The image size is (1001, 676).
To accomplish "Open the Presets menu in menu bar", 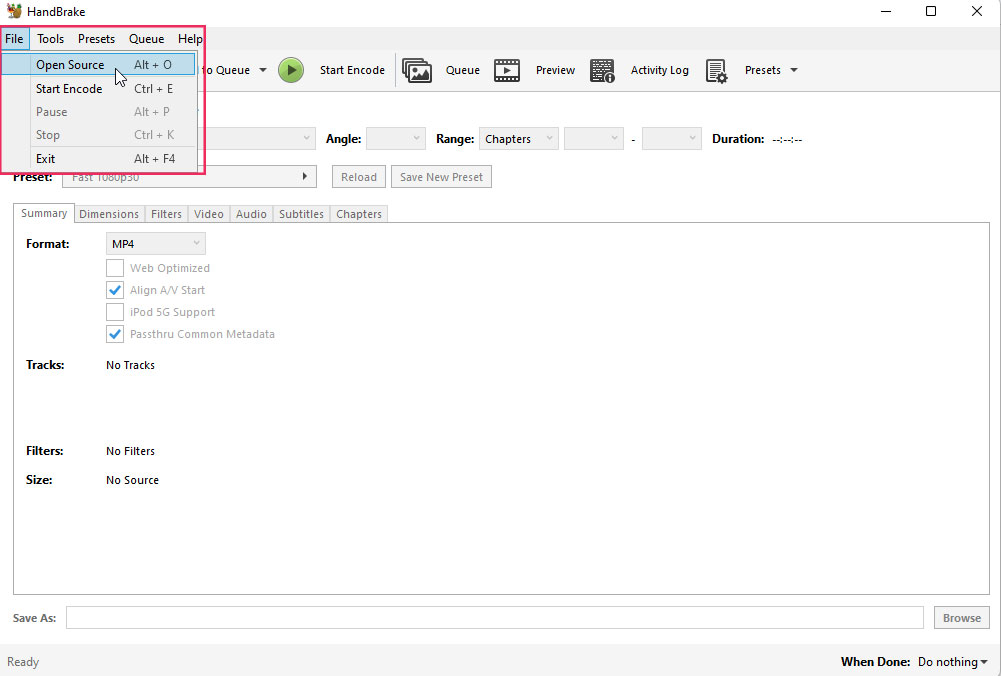I will click(x=96, y=39).
